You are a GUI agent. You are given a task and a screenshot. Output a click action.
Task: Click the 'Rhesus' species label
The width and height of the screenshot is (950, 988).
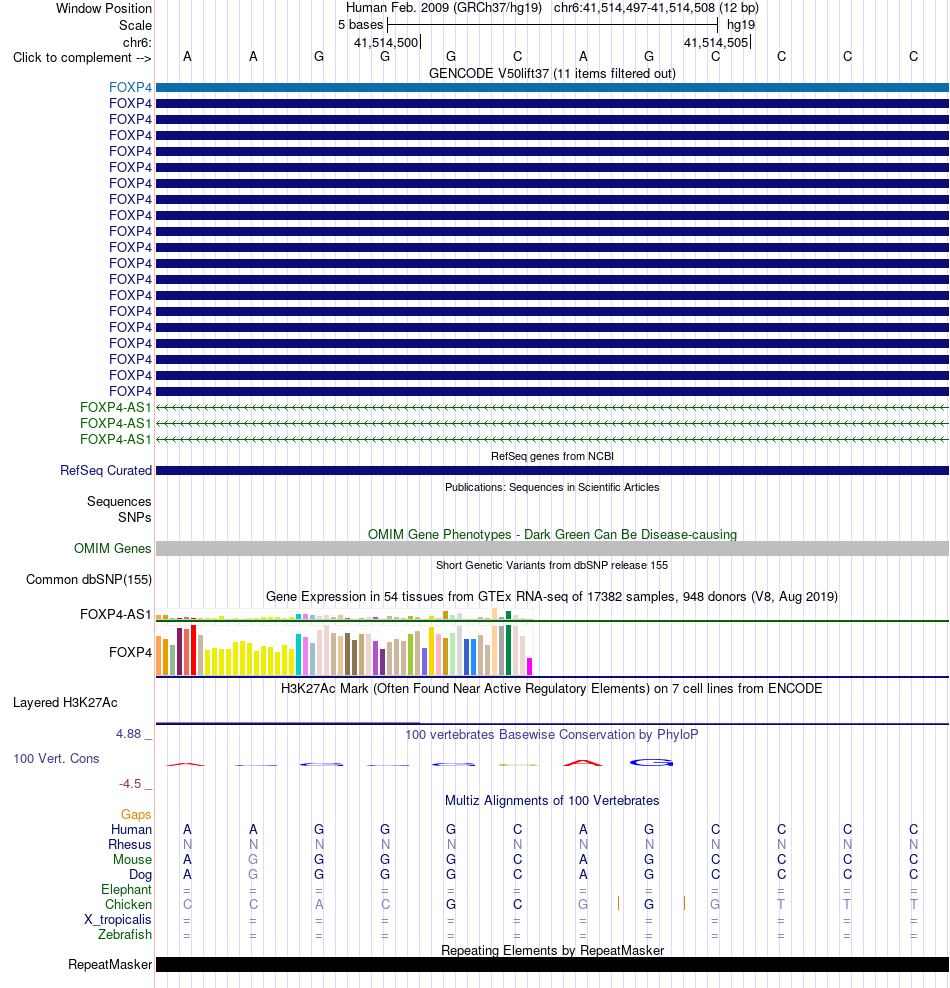tap(130, 845)
